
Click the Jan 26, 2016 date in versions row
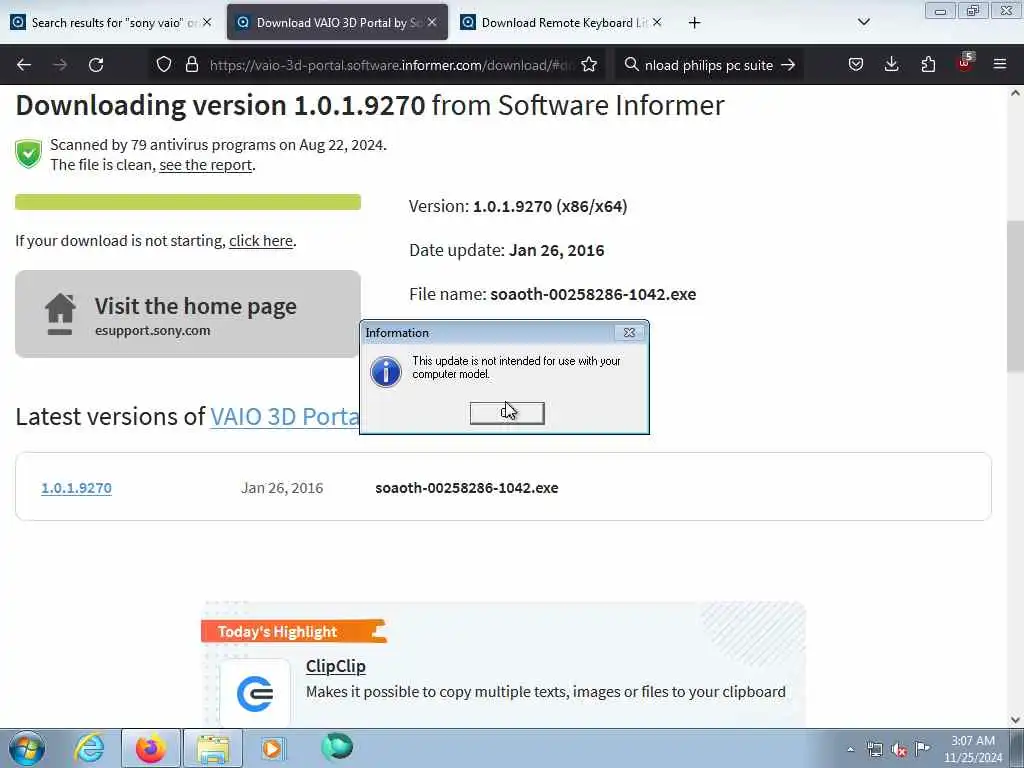click(282, 488)
